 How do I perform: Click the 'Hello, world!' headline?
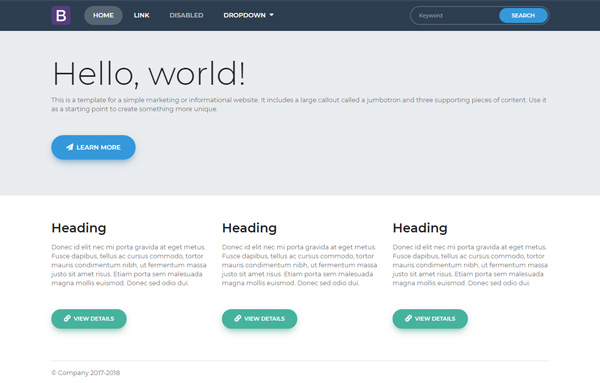coord(148,74)
